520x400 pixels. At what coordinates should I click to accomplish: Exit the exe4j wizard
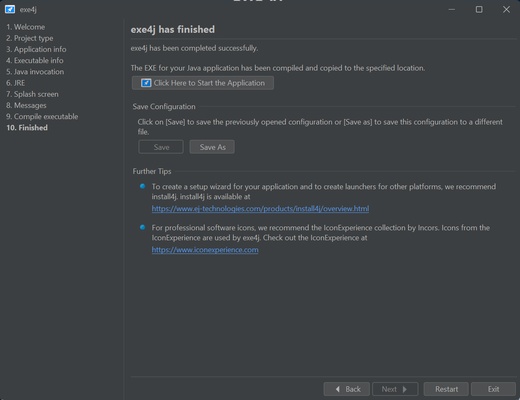click(493, 389)
